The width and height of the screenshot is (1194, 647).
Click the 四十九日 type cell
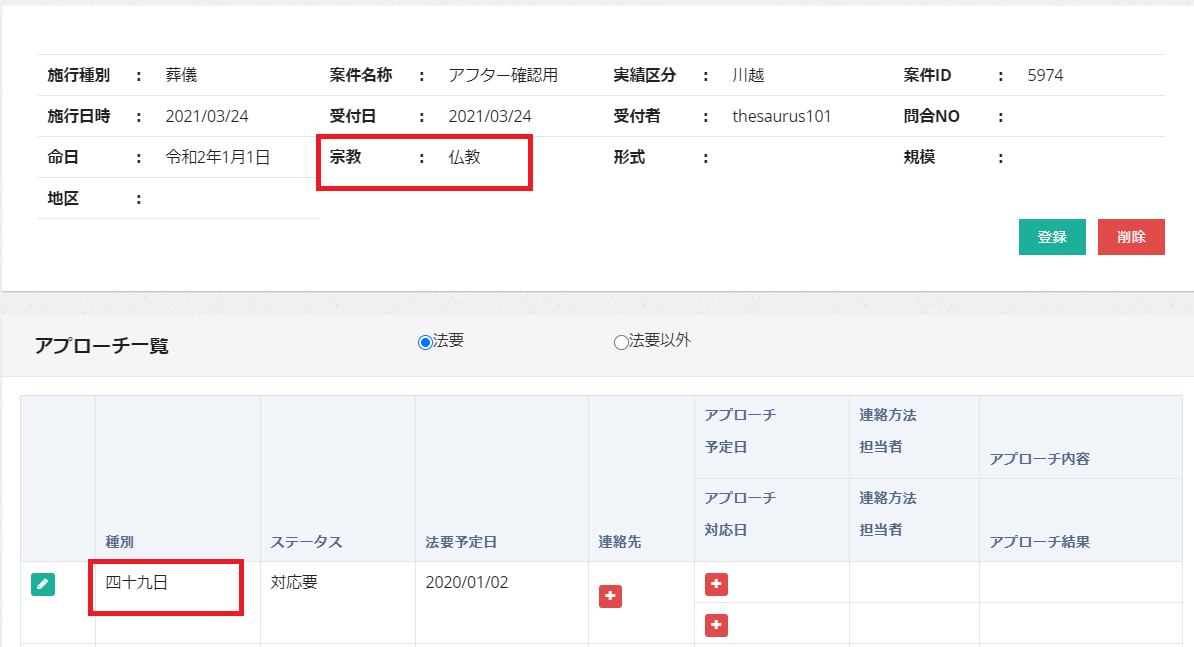tap(137, 582)
